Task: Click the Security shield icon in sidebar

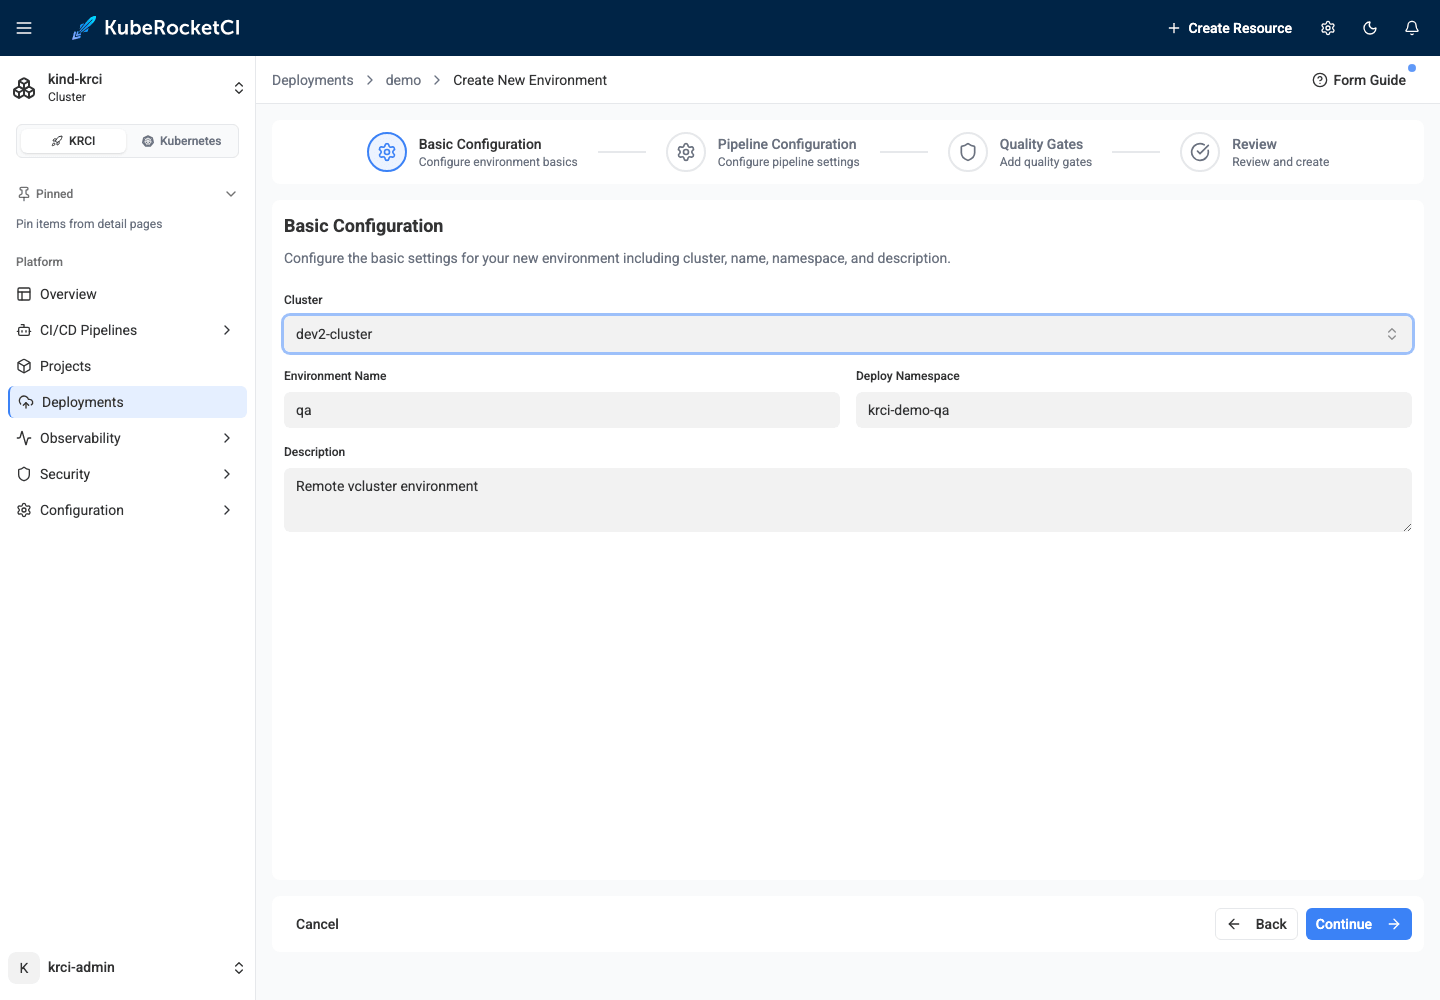Action: 24,474
